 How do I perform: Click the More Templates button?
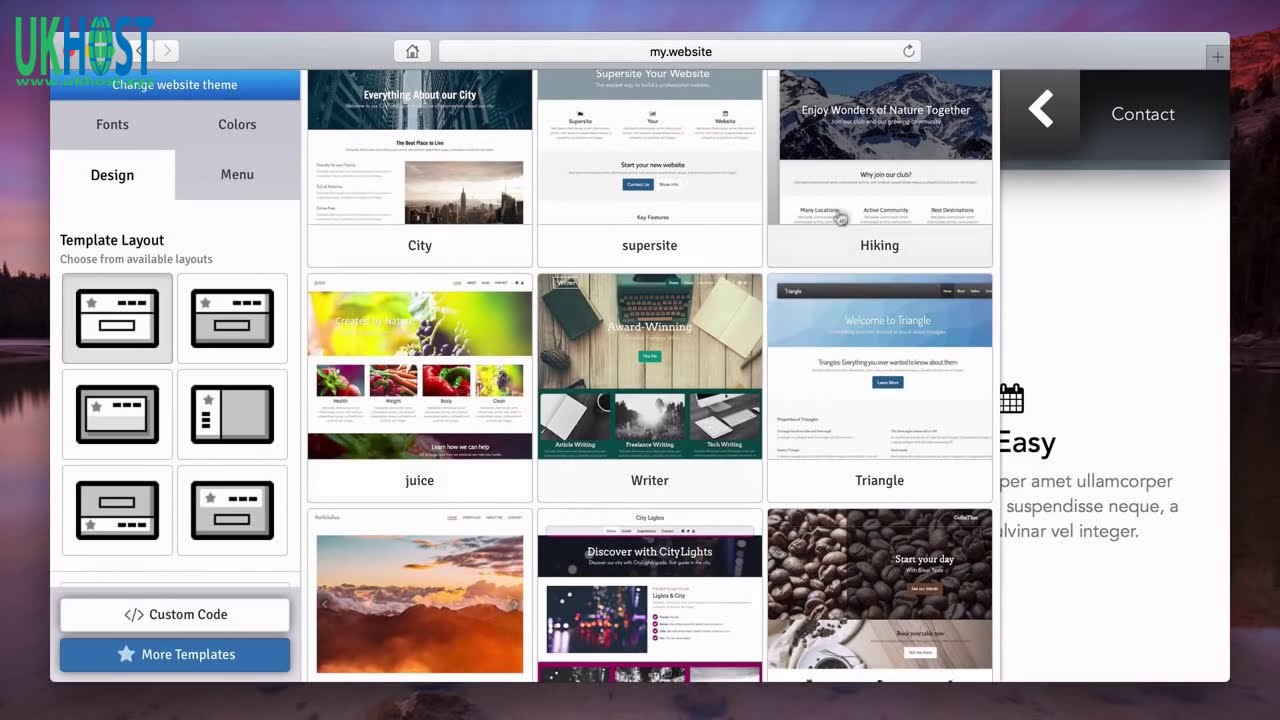[175, 654]
